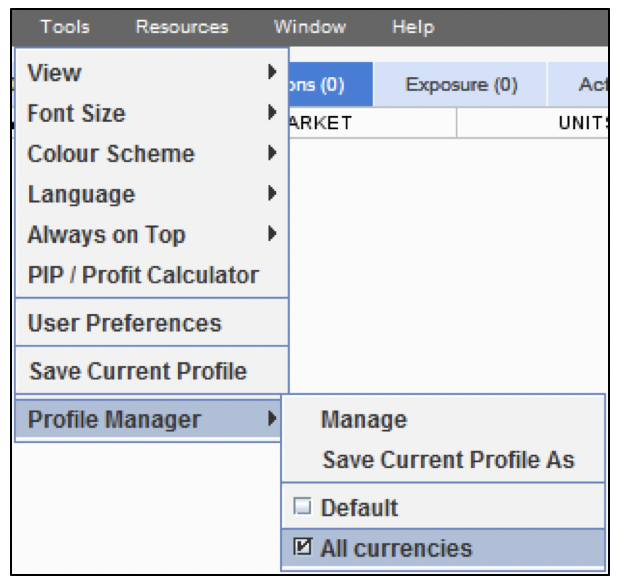Switch to the Exposure (0) tab
This screenshot has width=620, height=584.
tap(461, 85)
